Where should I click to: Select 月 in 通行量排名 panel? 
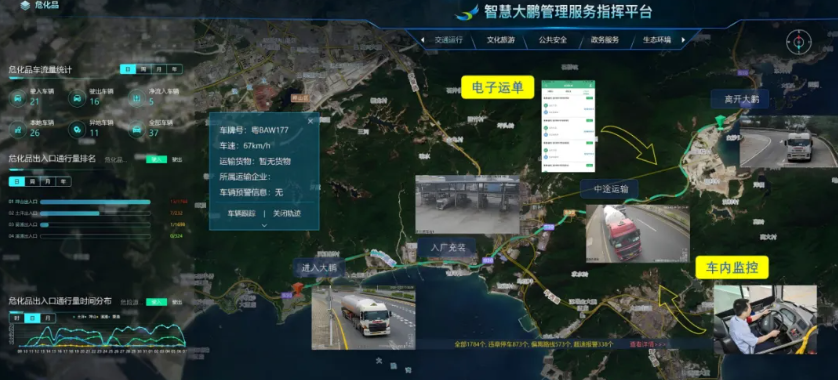48,182
